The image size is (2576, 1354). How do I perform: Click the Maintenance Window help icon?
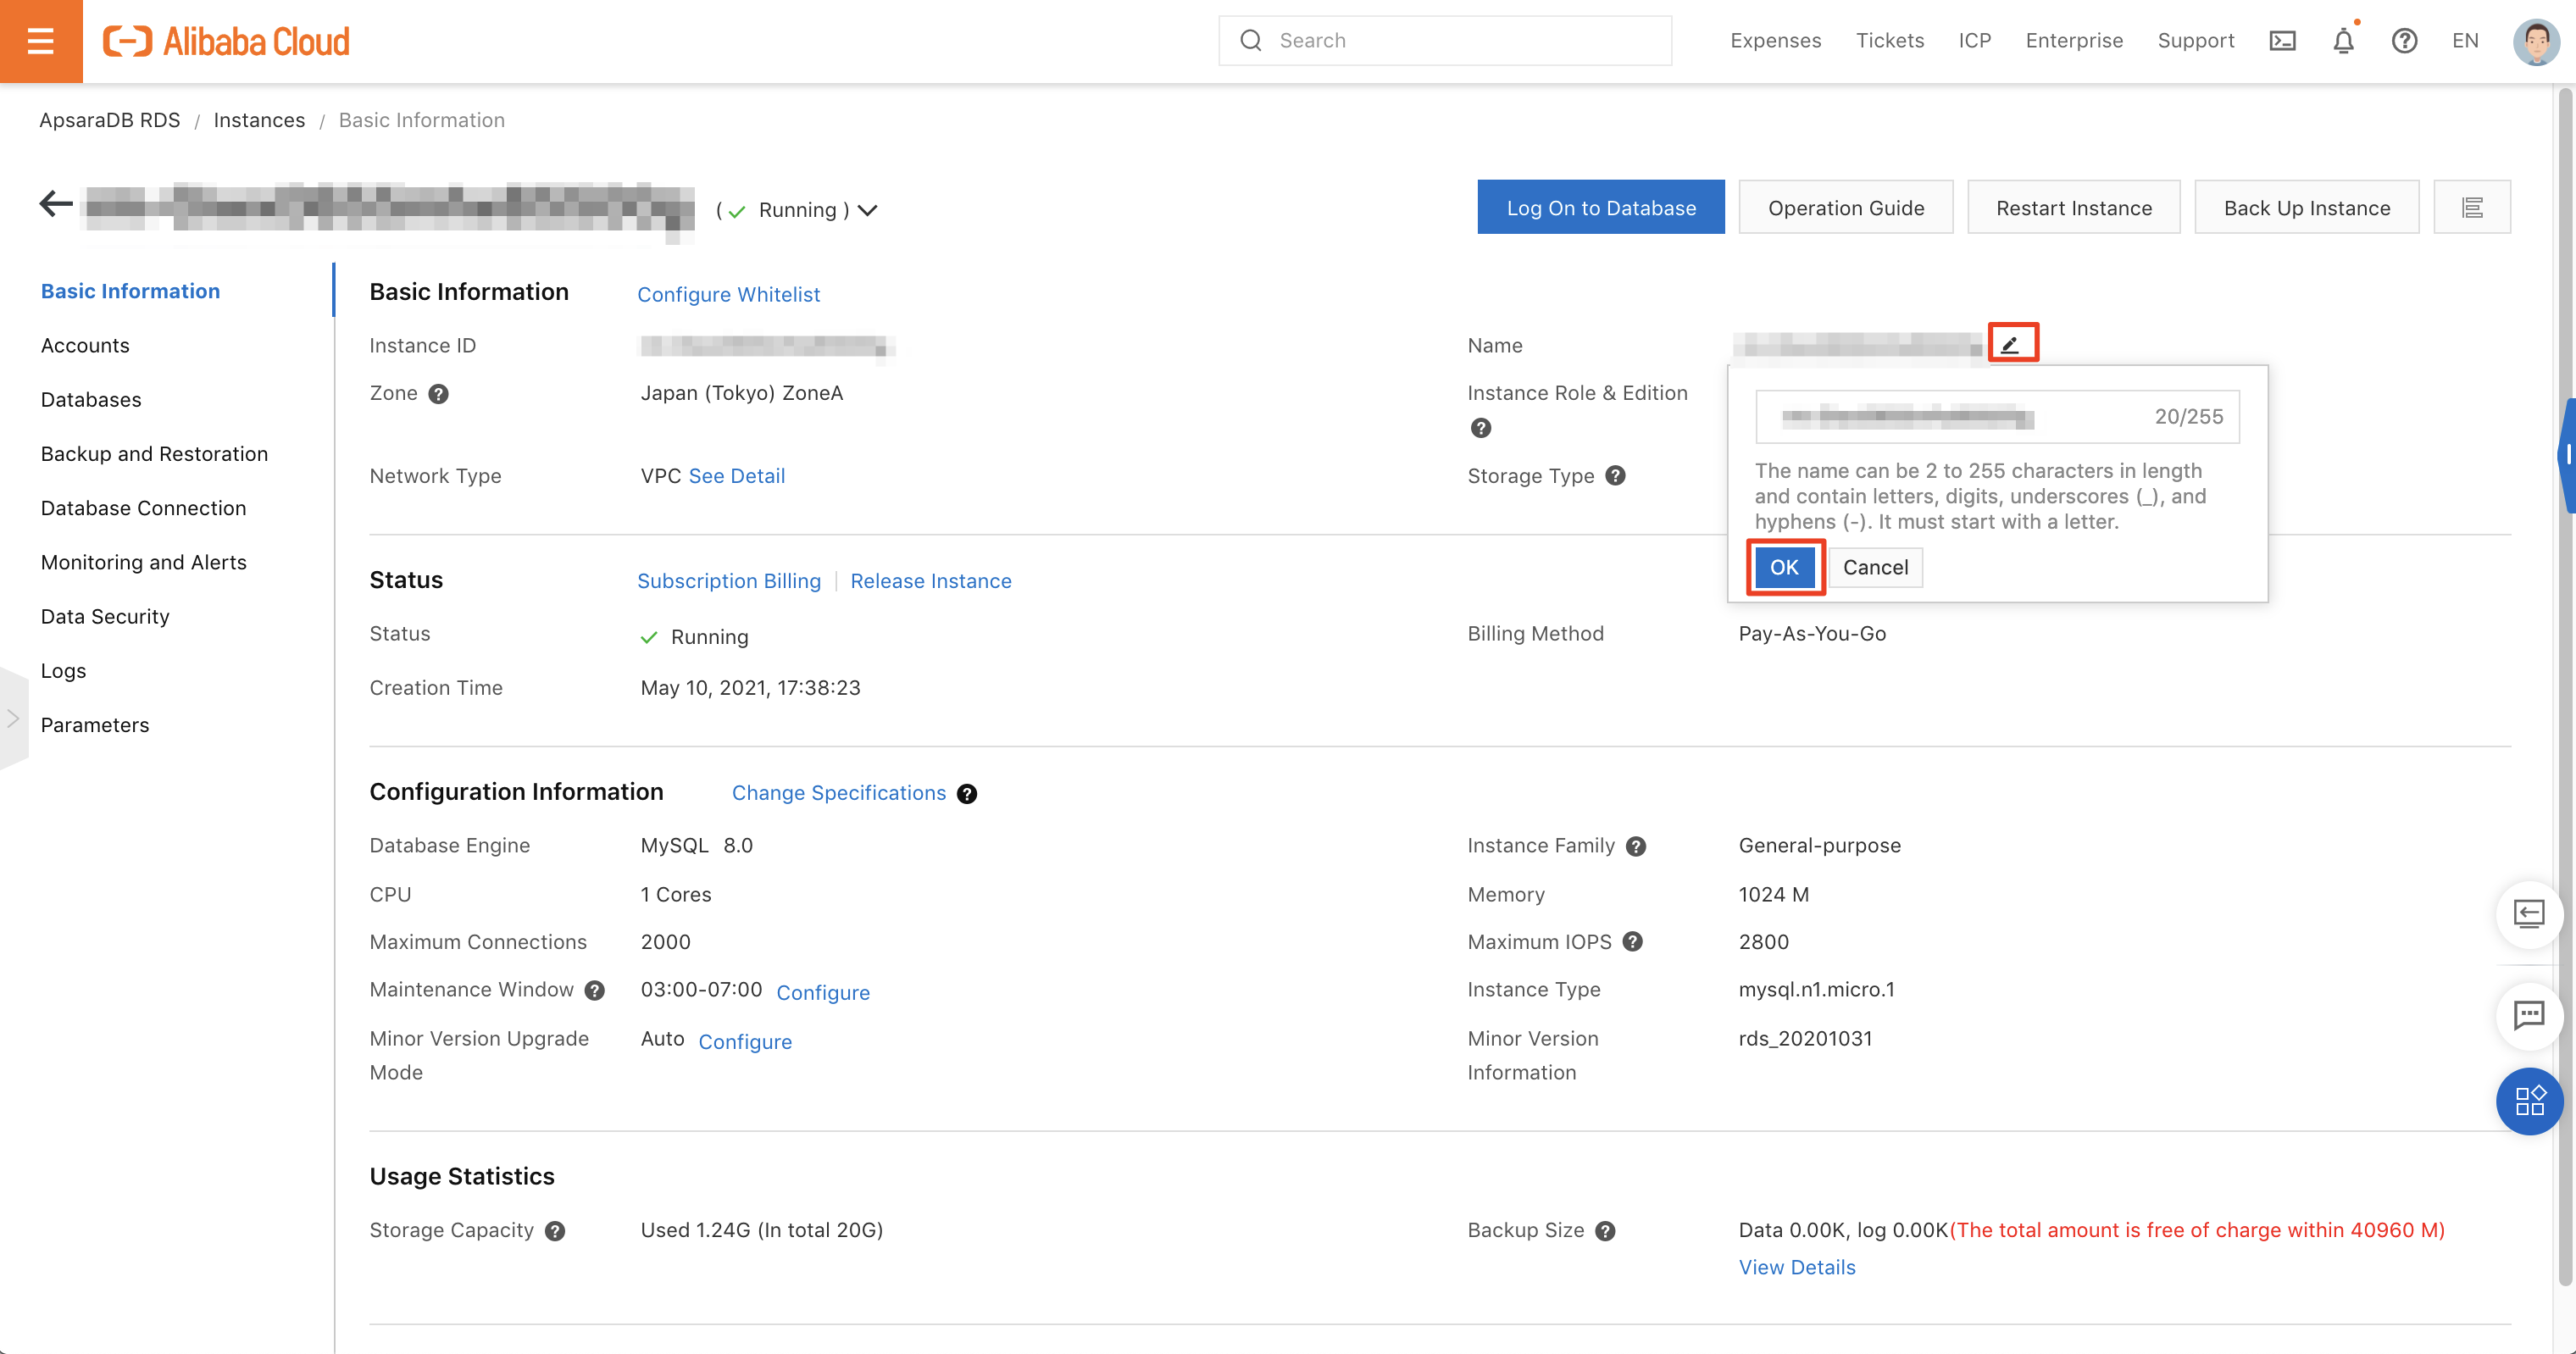(595, 990)
